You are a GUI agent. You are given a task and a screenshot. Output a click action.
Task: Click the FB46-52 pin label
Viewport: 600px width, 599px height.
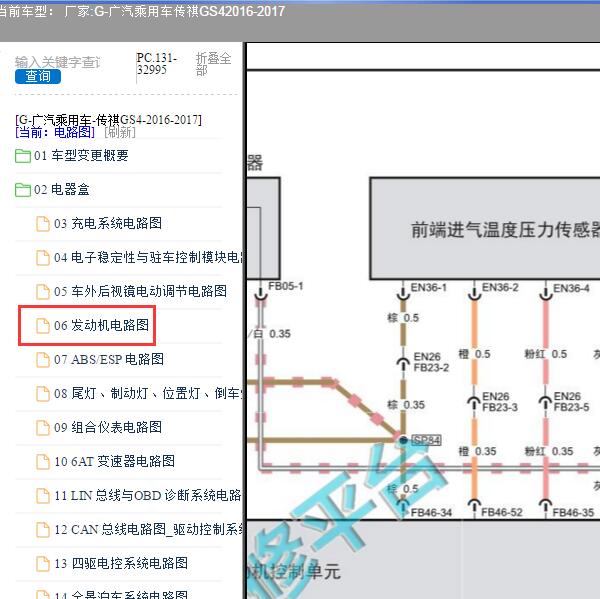[502, 512]
